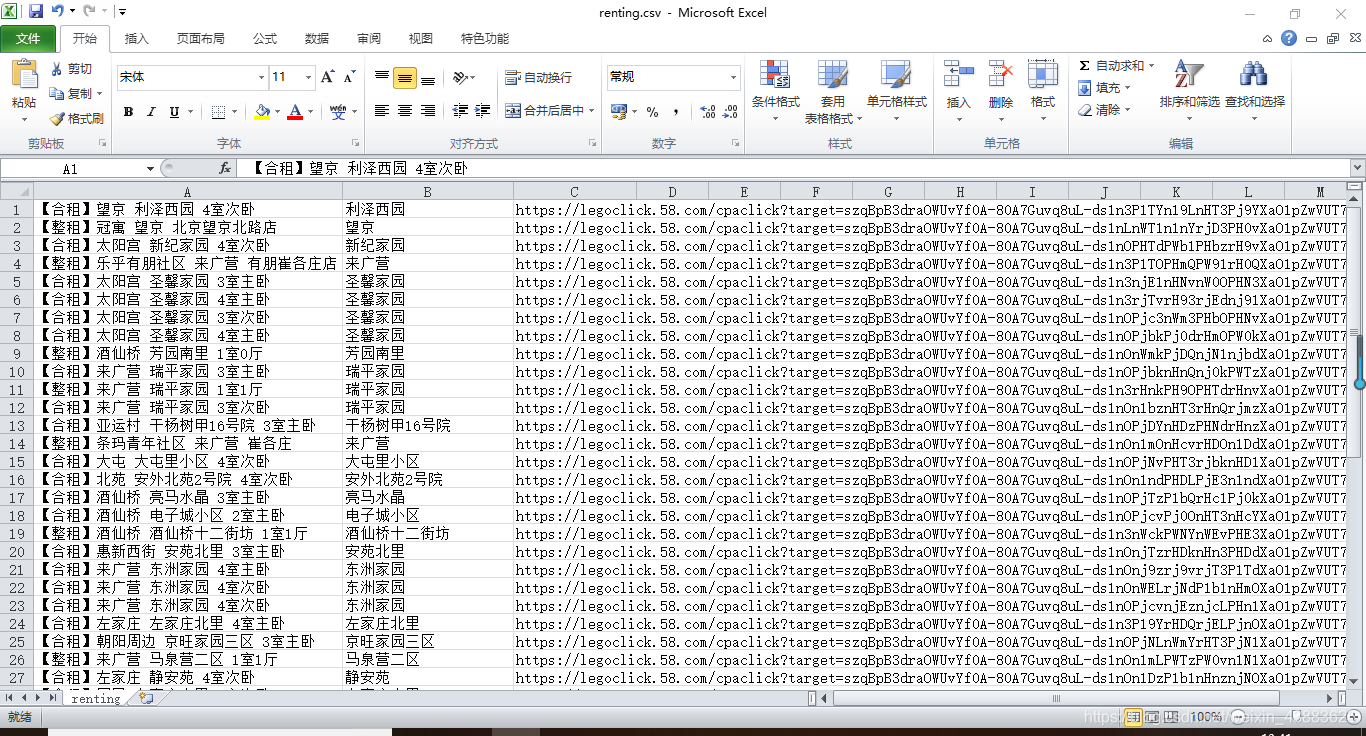Click the 自动换行 wrap text button

(538, 77)
